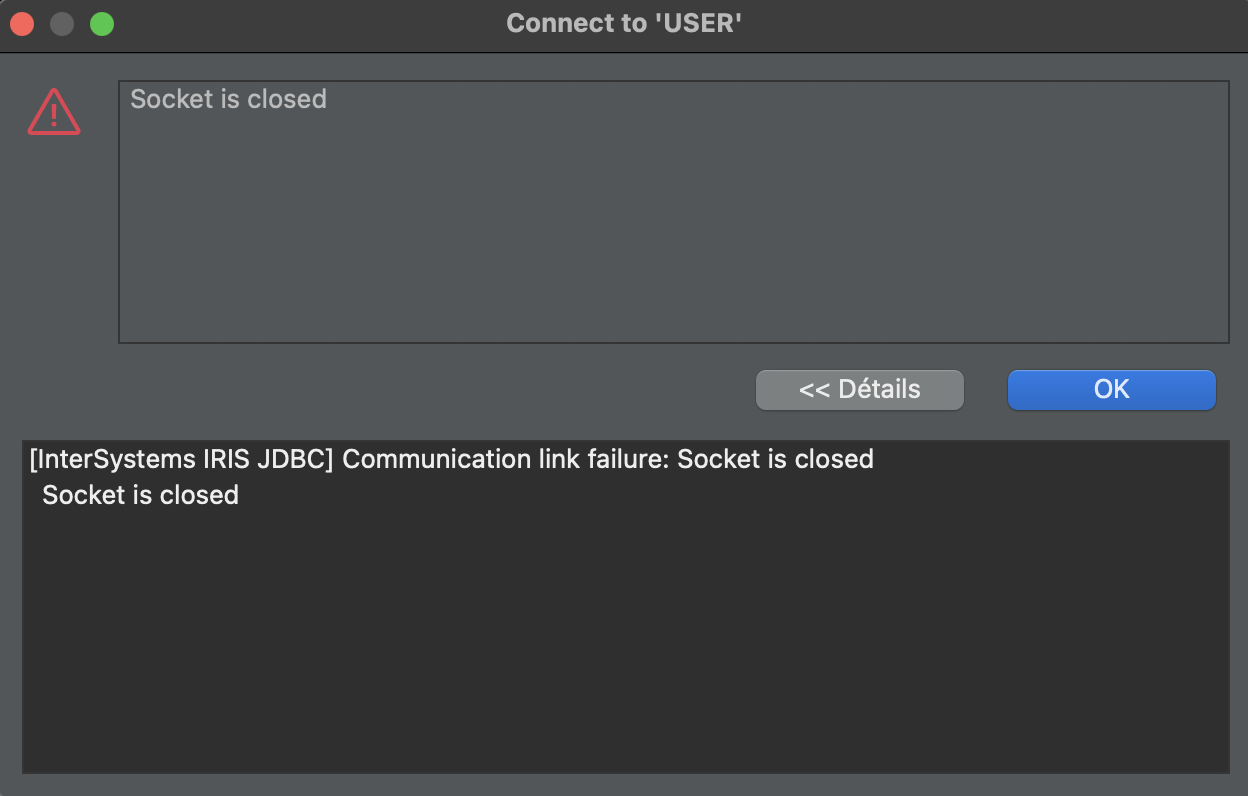Click 'USER' in the window title
The width and height of the screenshot is (1248, 796).
[699, 23]
